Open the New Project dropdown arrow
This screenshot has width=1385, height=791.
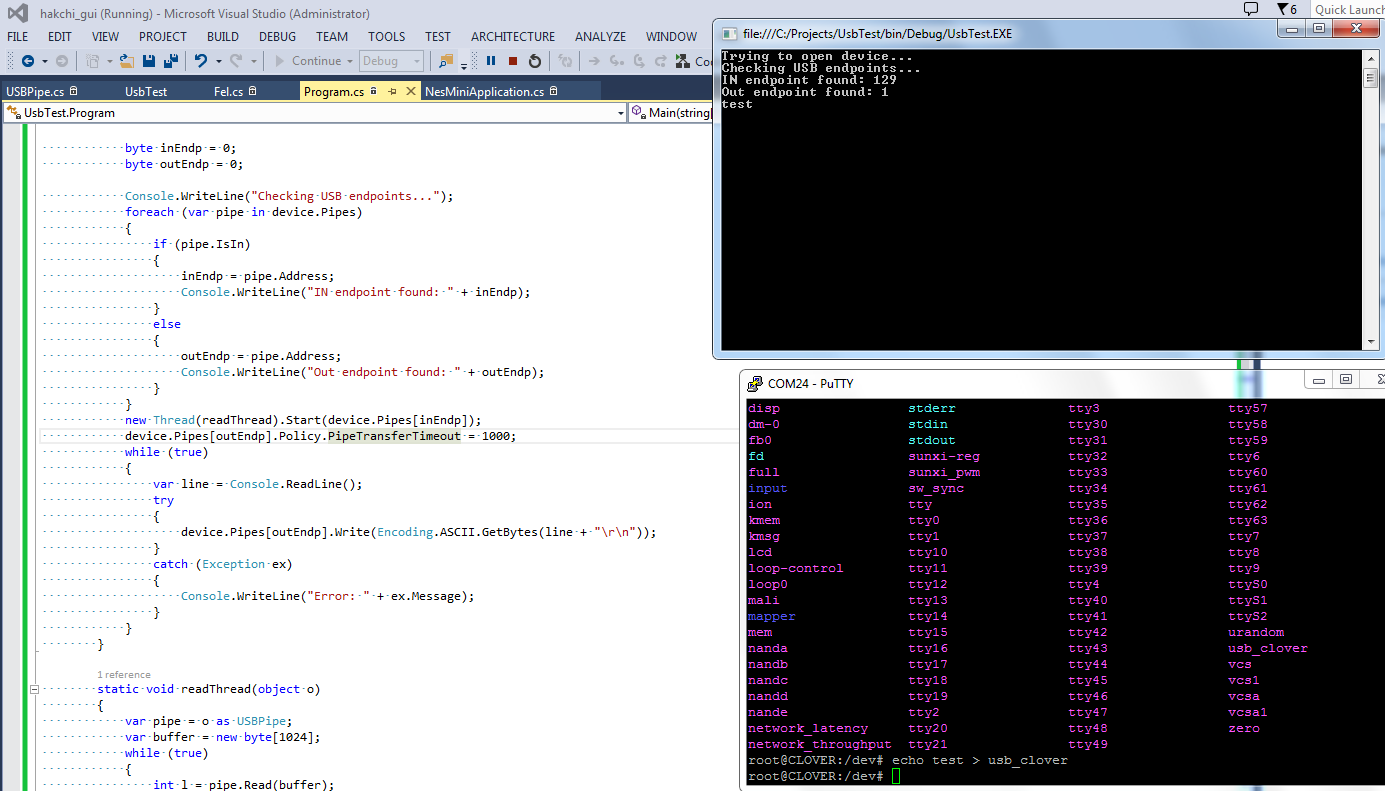point(109,61)
